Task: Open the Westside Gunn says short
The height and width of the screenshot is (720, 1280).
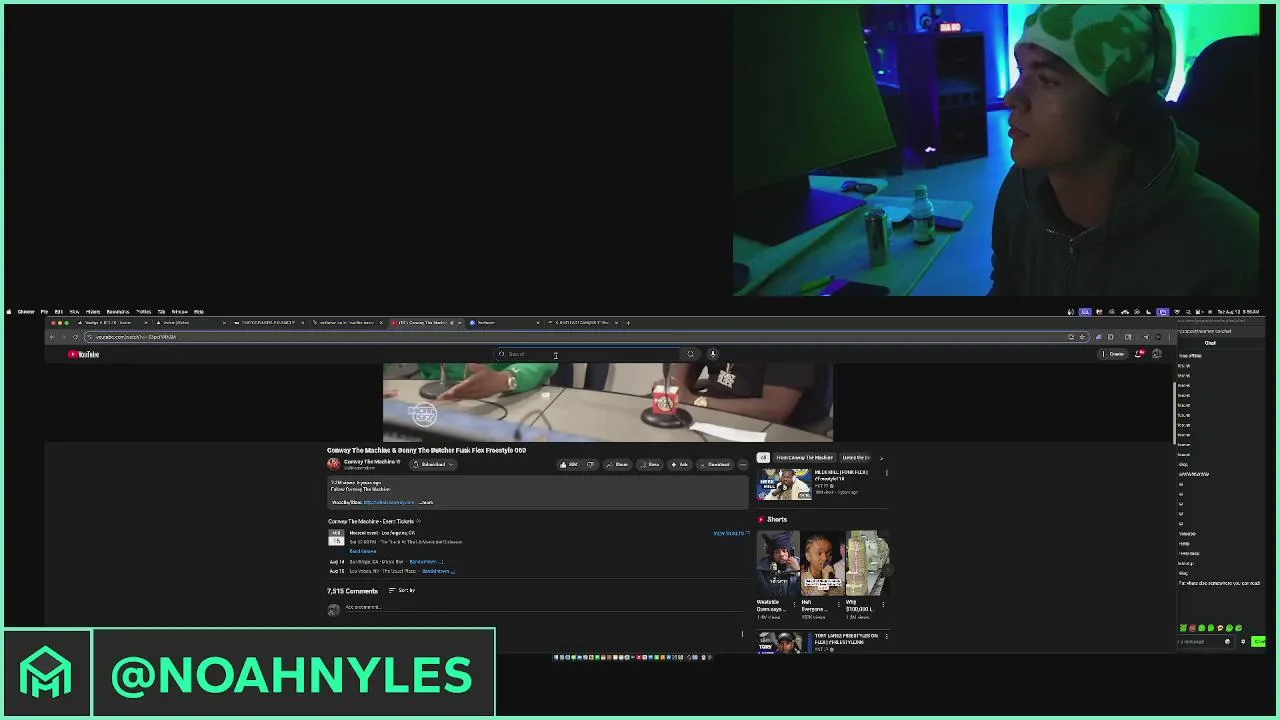Action: pos(778,563)
